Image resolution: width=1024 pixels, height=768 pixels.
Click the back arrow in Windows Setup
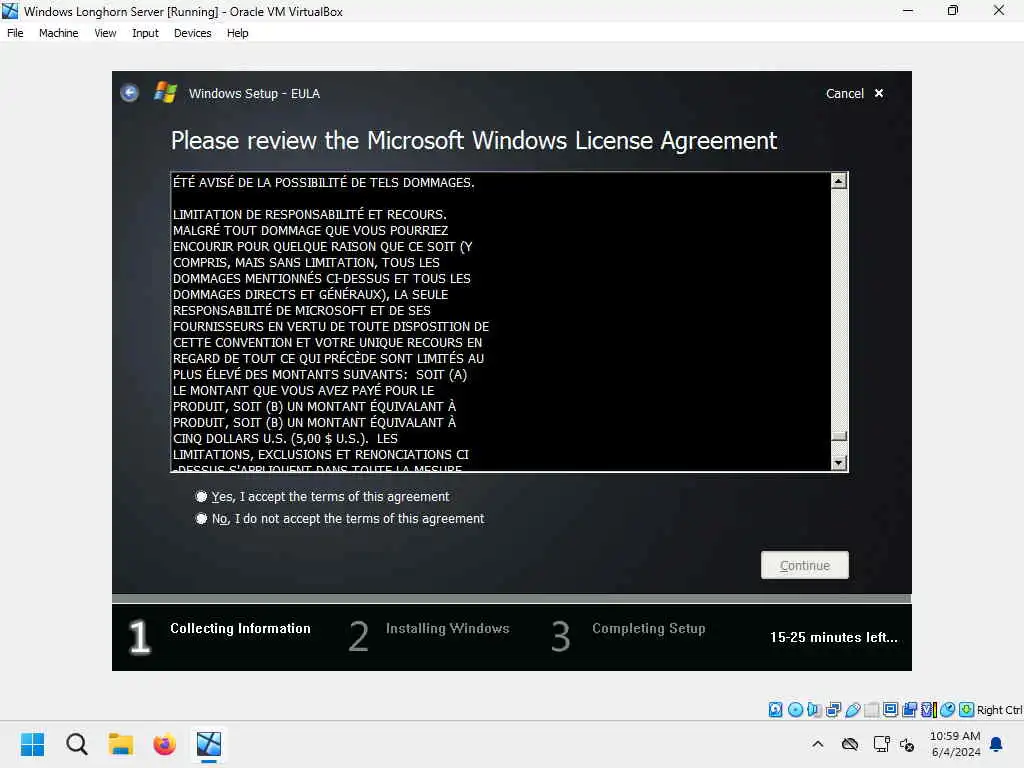tap(130, 93)
